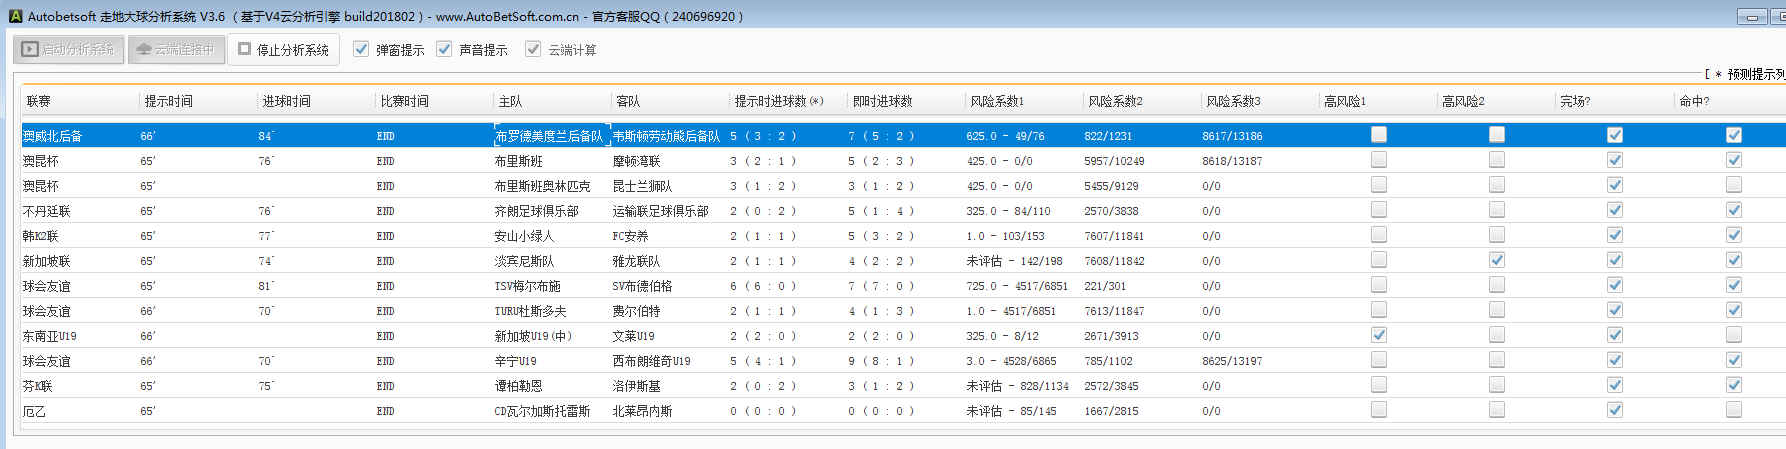Click the 提示时间 column header

pos(168,101)
